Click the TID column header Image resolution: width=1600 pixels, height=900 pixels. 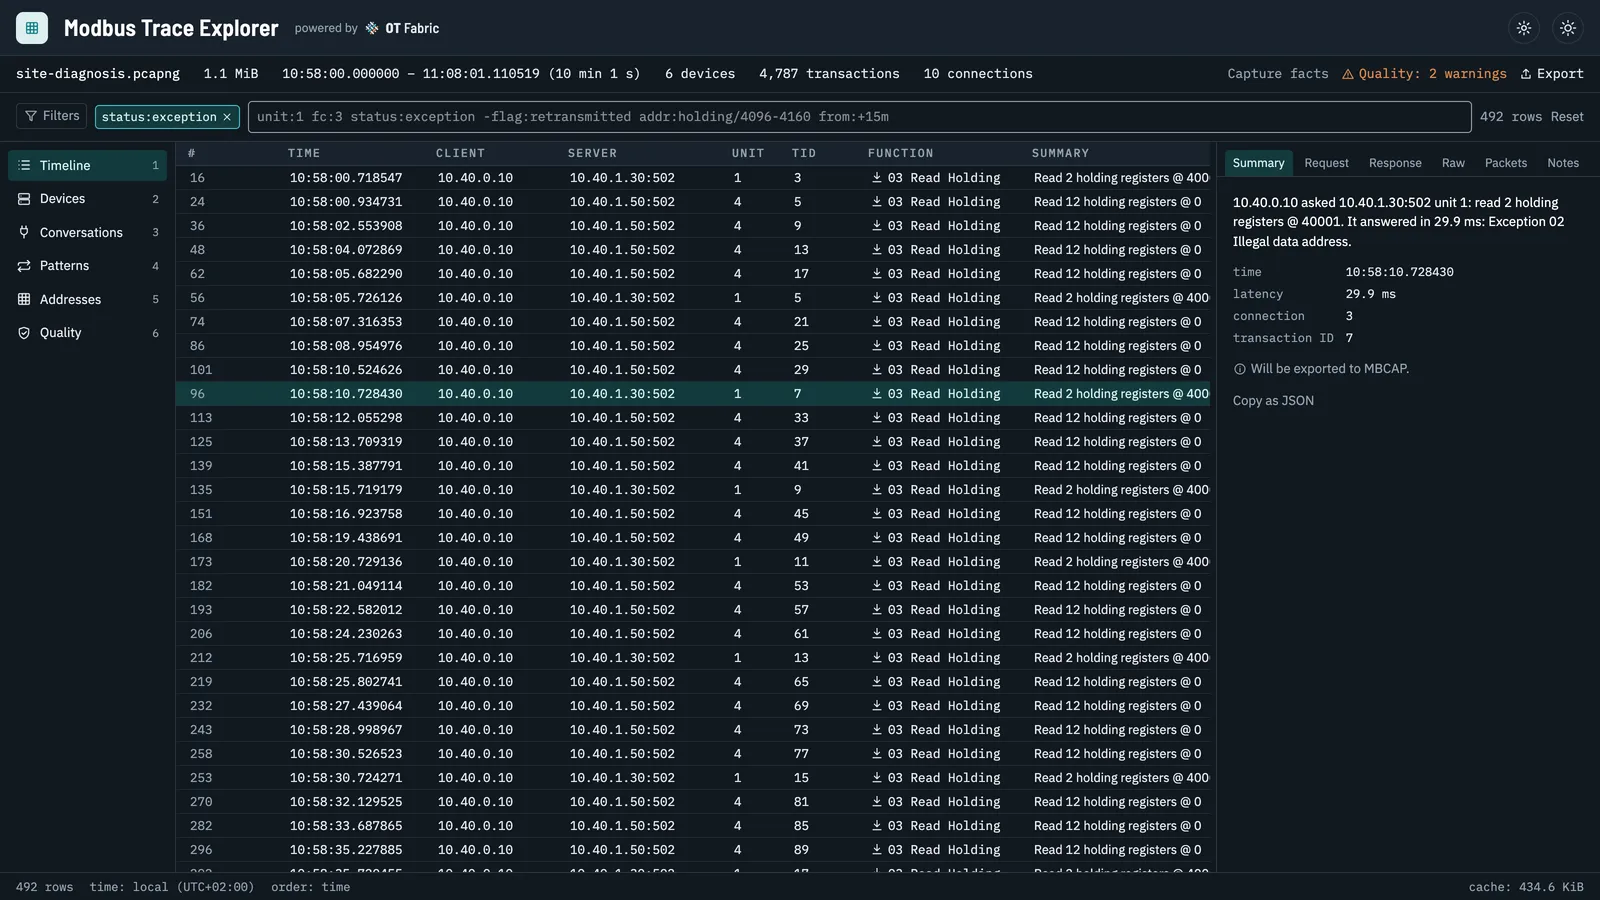pos(804,153)
